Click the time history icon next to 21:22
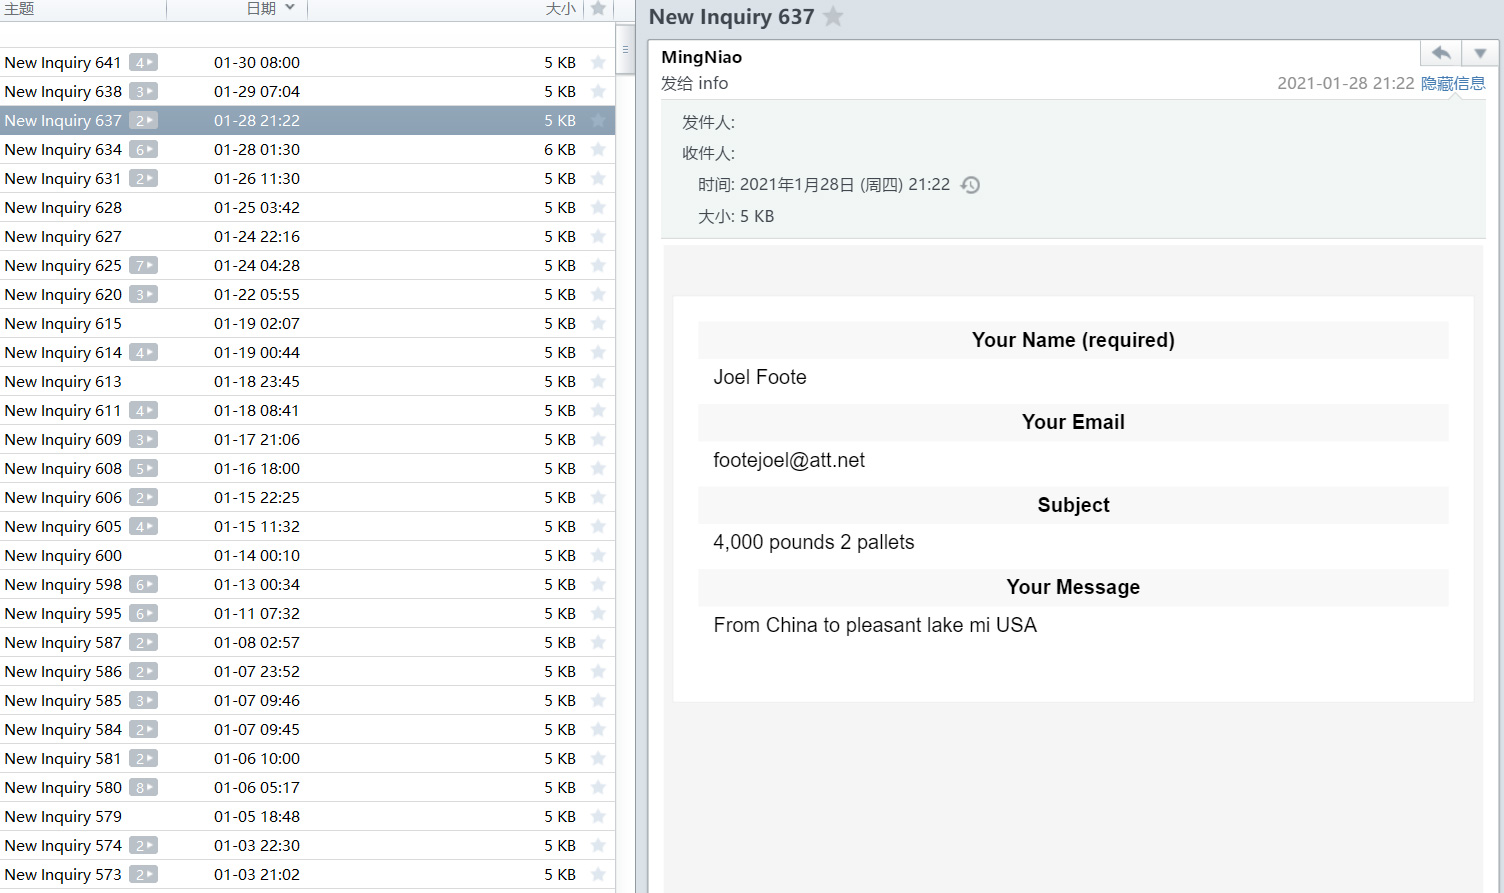The image size is (1504, 893). [x=970, y=185]
